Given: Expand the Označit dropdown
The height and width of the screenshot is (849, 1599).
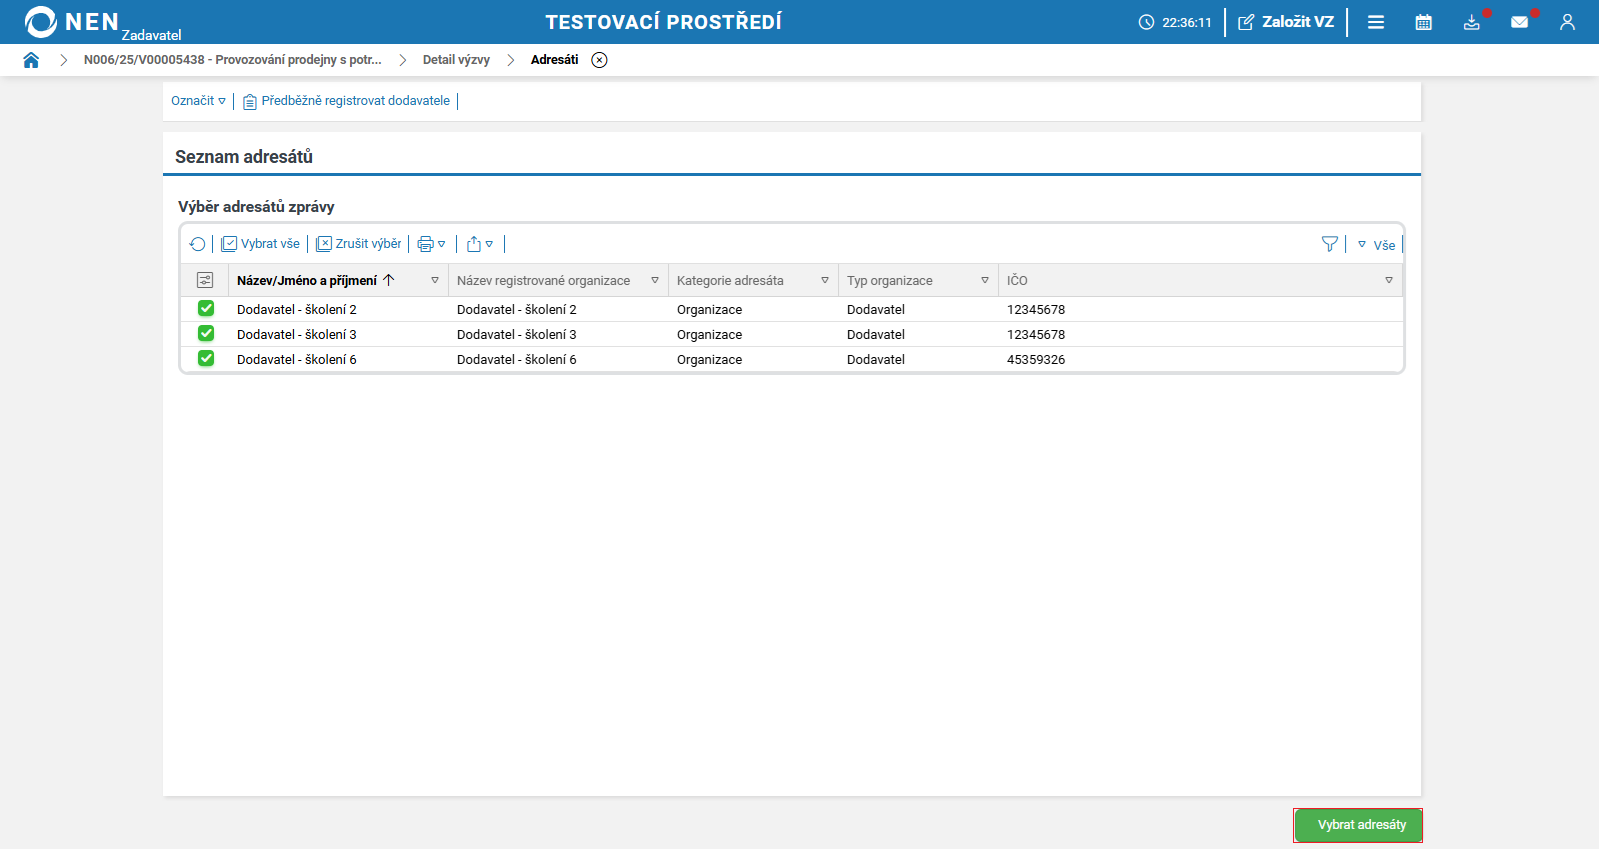Looking at the screenshot, I should click(x=198, y=101).
